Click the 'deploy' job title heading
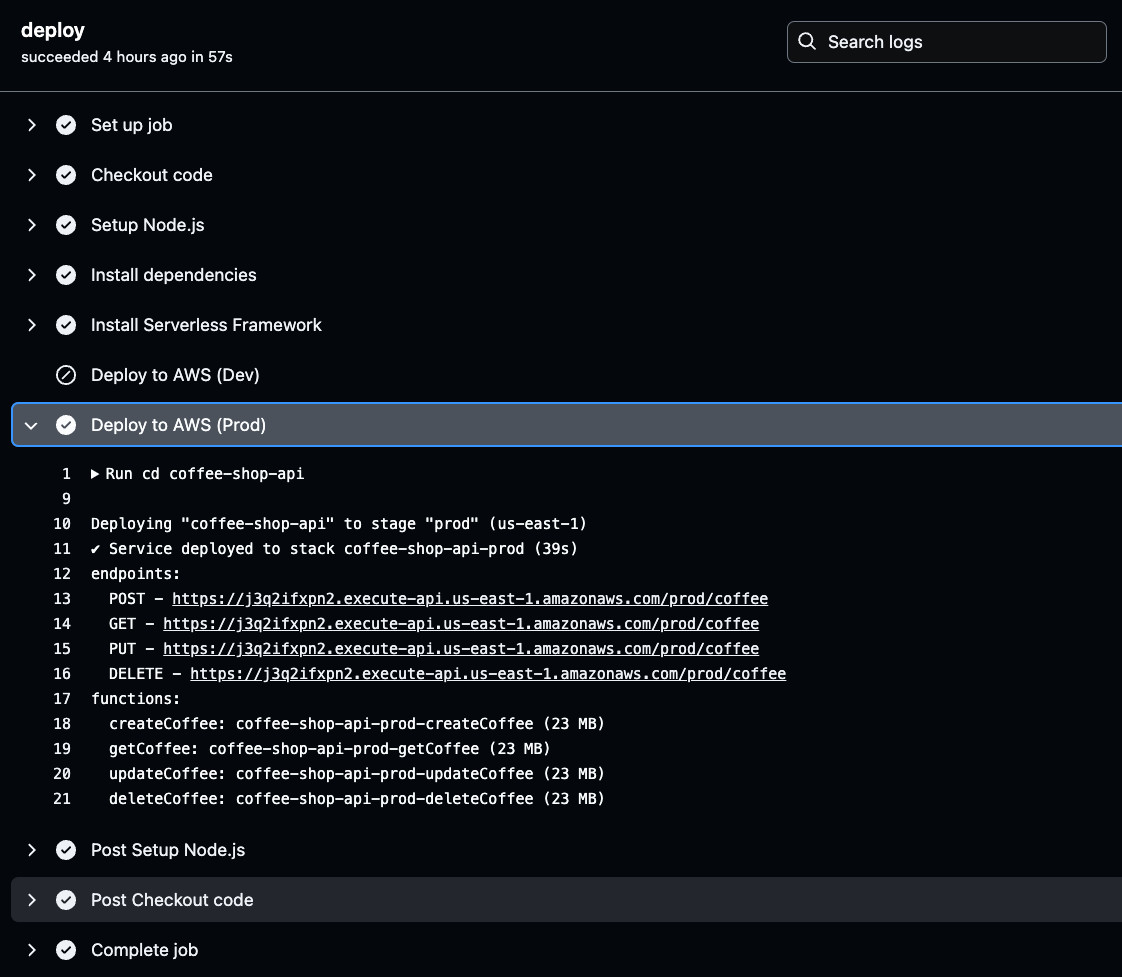This screenshot has height=977, width=1122. coord(53,31)
